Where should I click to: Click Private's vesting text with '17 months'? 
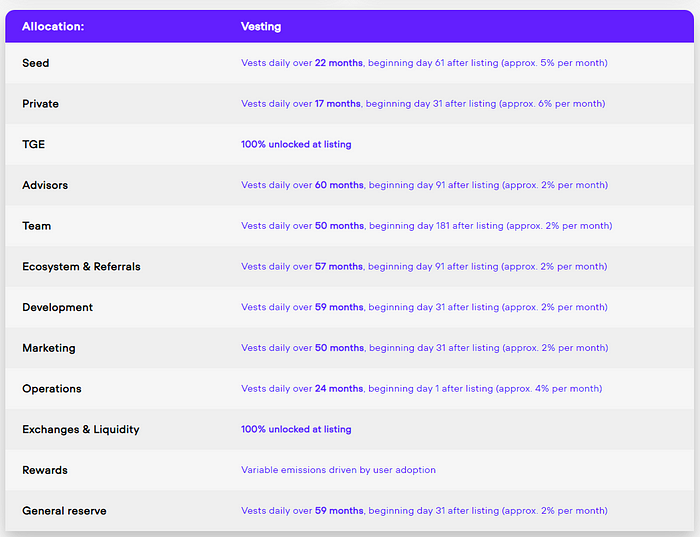coord(423,104)
